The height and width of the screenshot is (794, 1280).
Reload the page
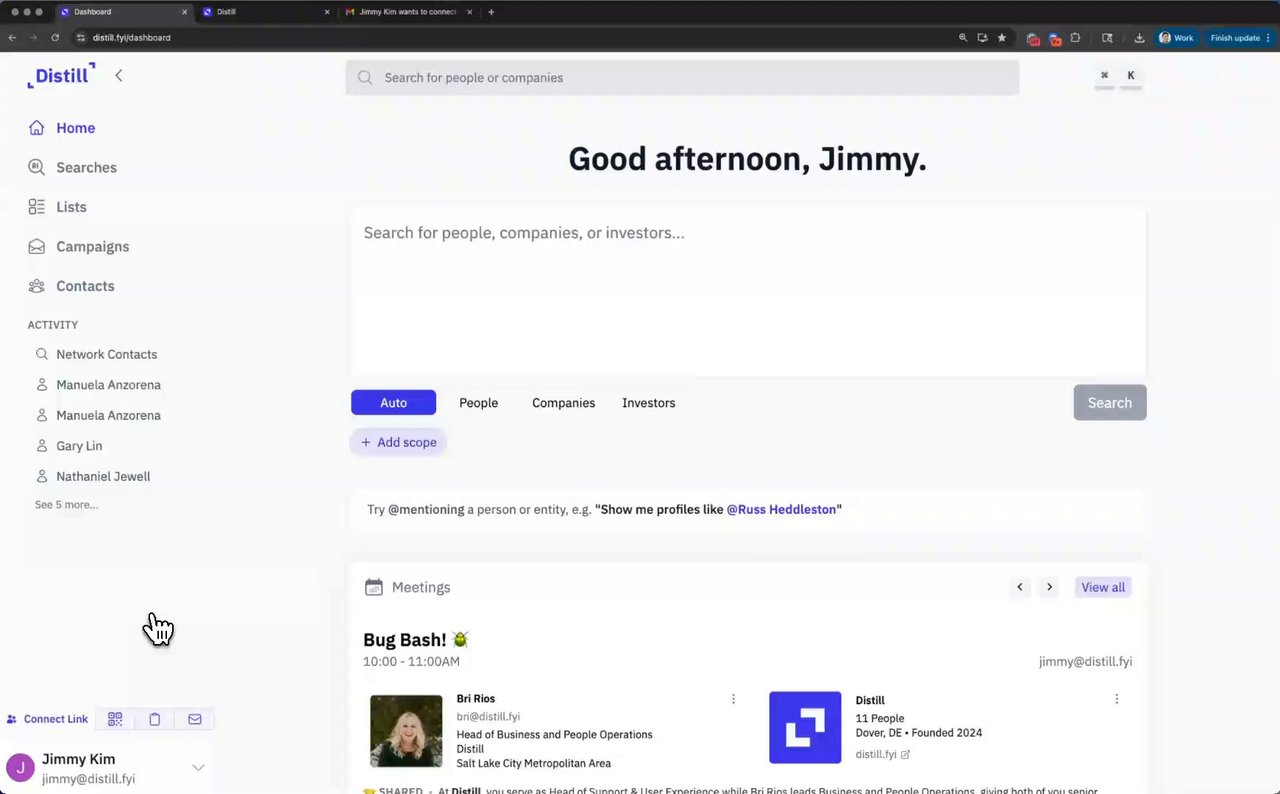click(55, 38)
